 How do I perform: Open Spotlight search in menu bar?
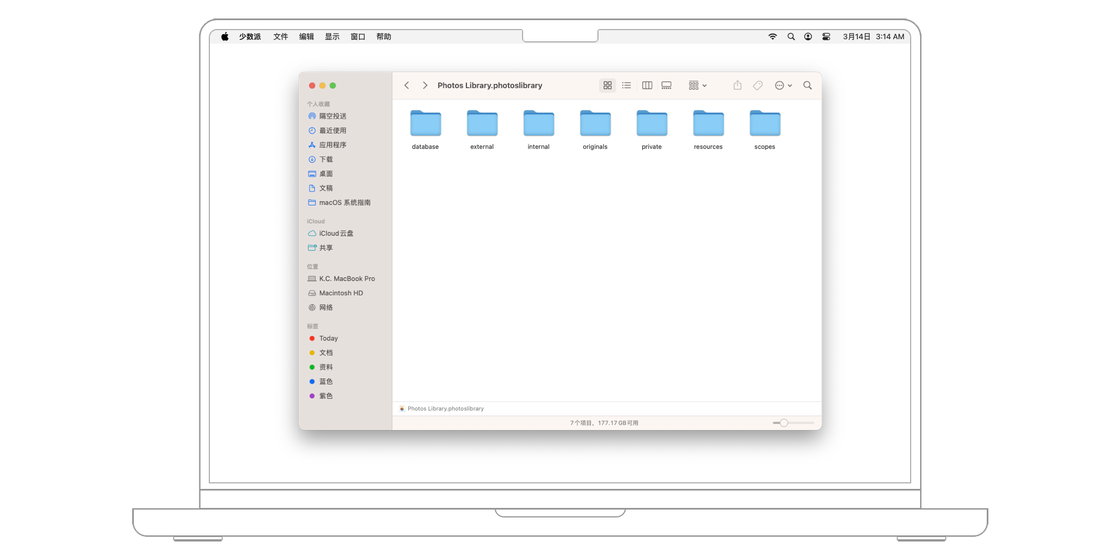pos(791,36)
